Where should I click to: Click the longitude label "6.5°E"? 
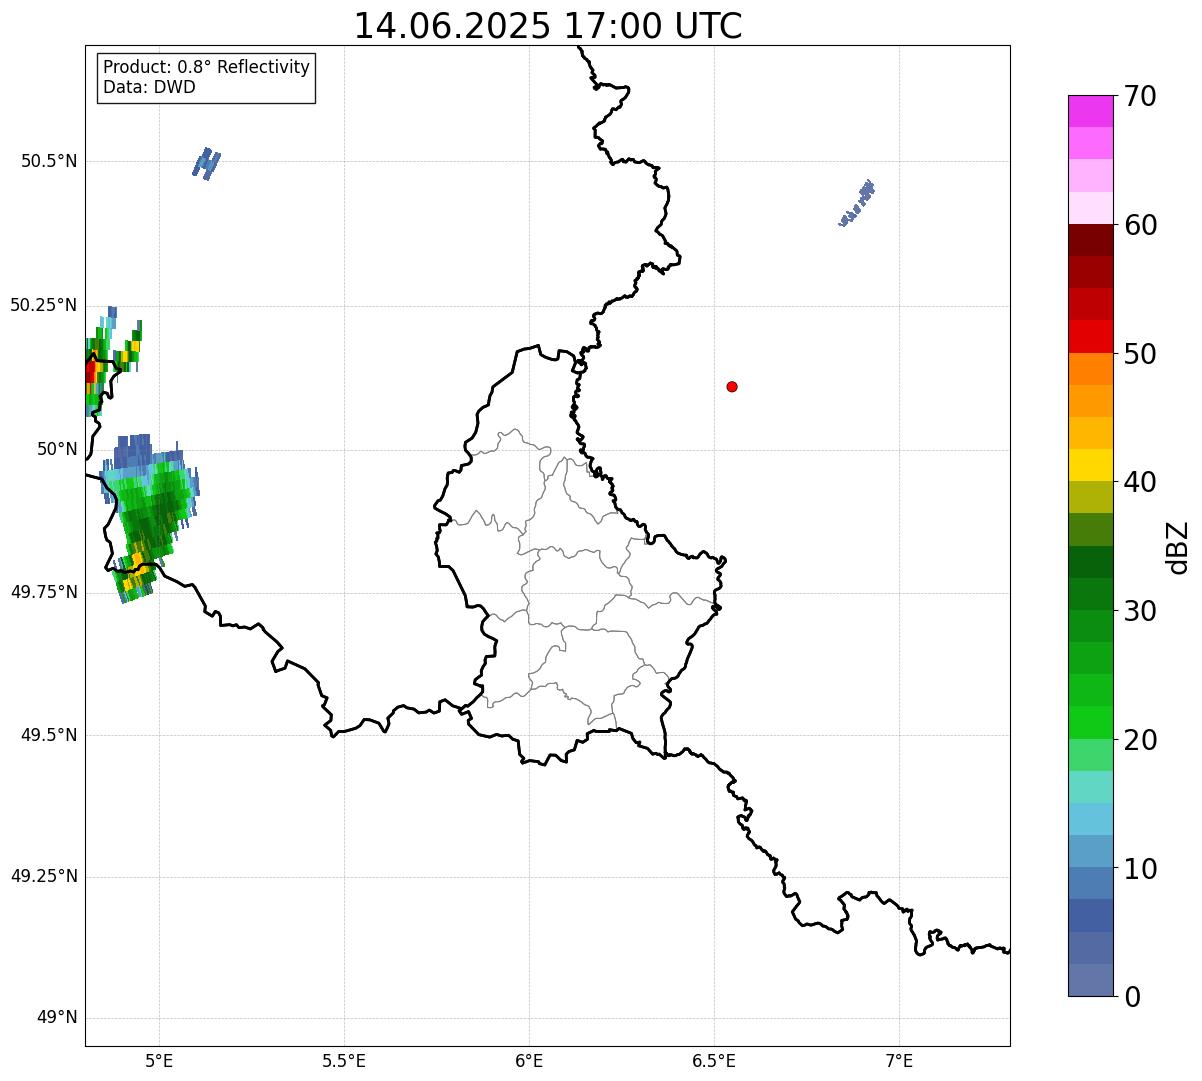[714, 1060]
